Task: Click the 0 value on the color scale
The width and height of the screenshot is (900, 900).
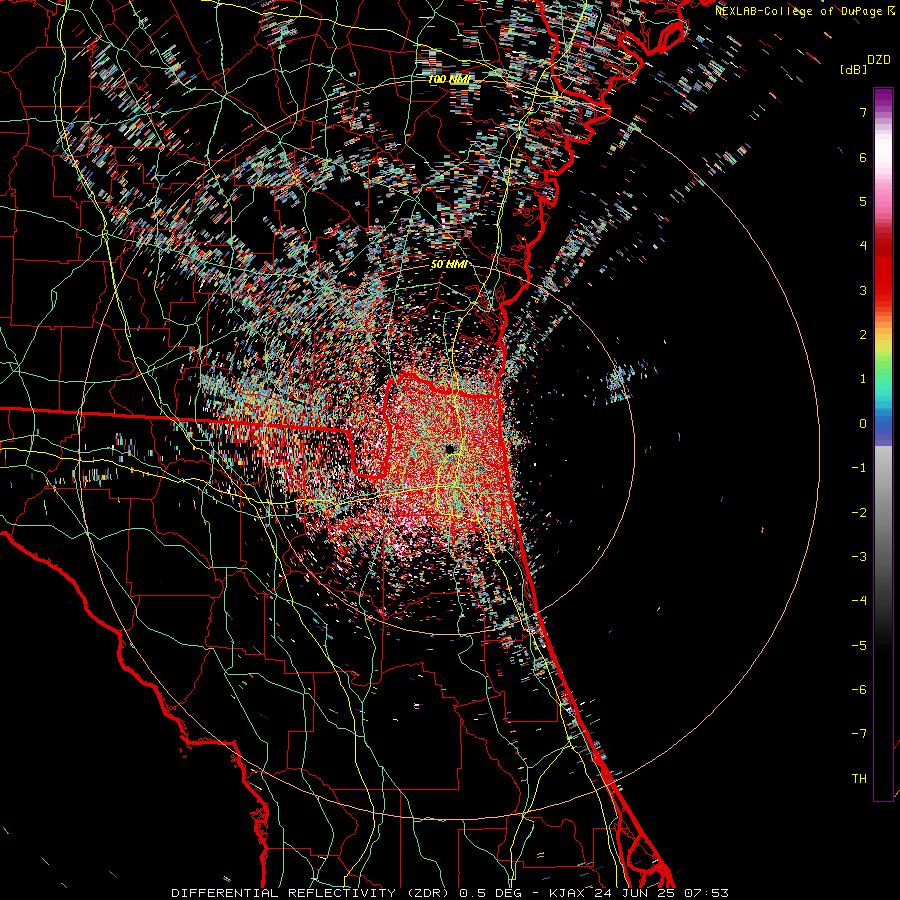Action: (863, 424)
